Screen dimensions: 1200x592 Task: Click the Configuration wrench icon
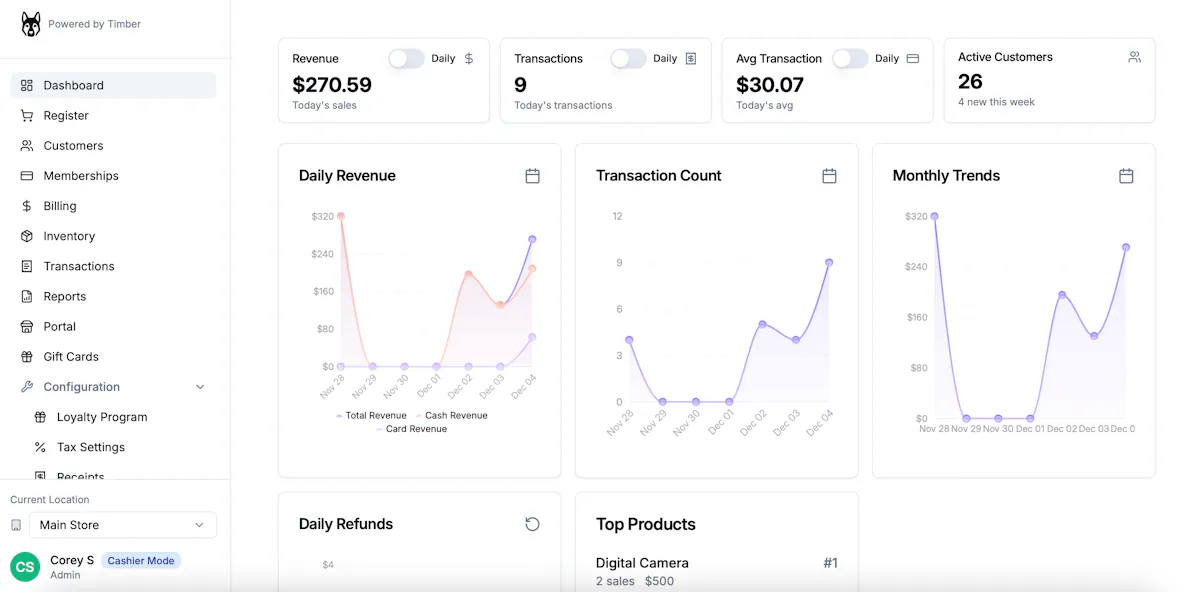click(x=27, y=386)
